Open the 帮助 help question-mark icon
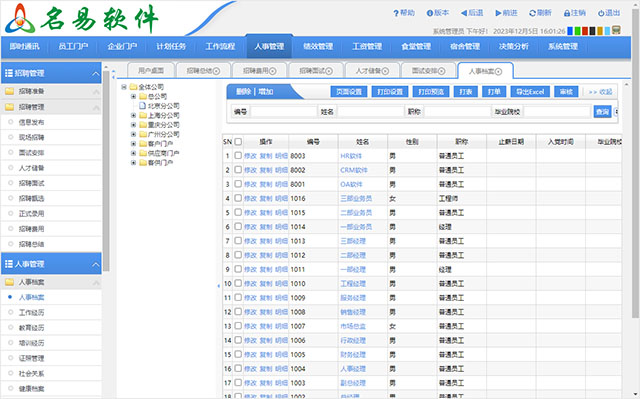Image resolution: width=640 pixels, height=399 pixels. pyautogui.click(x=396, y=13)
